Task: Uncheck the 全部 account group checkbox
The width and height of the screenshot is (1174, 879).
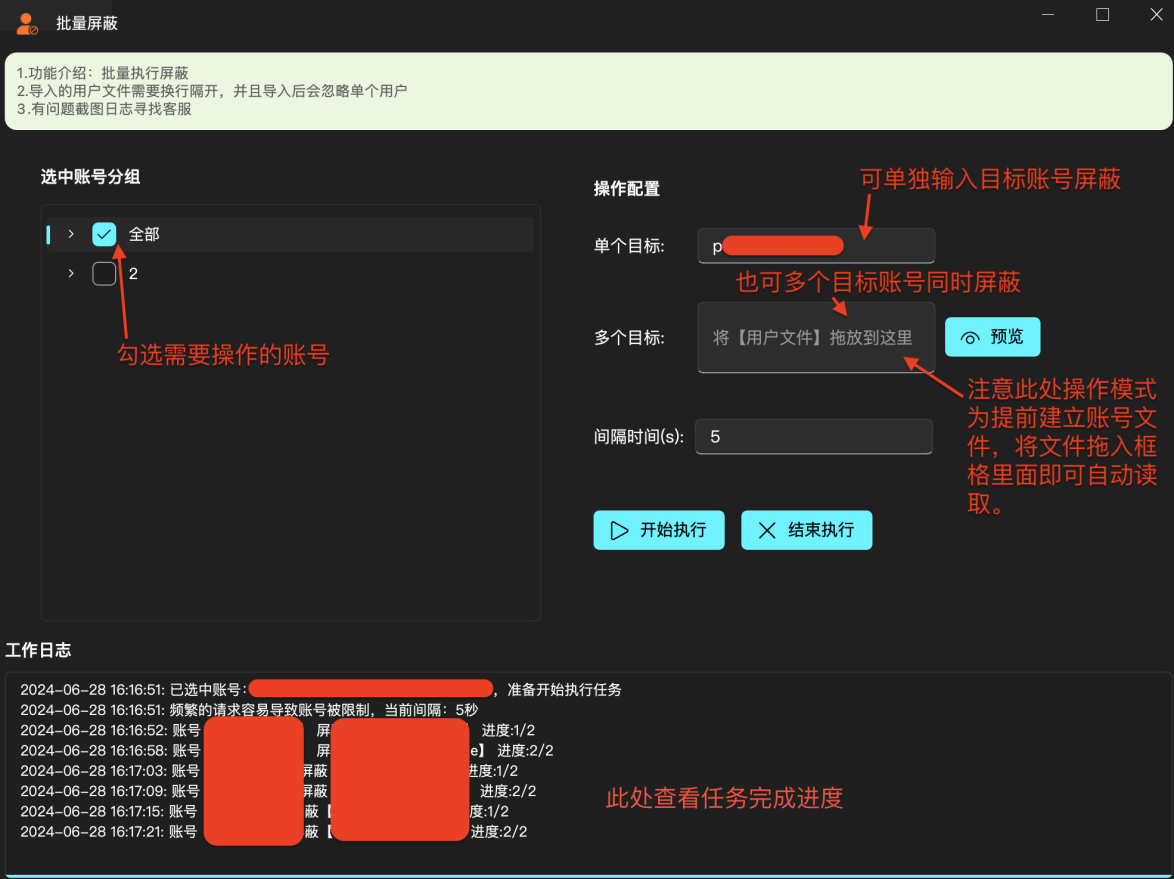Action: (x=104, y=234)
